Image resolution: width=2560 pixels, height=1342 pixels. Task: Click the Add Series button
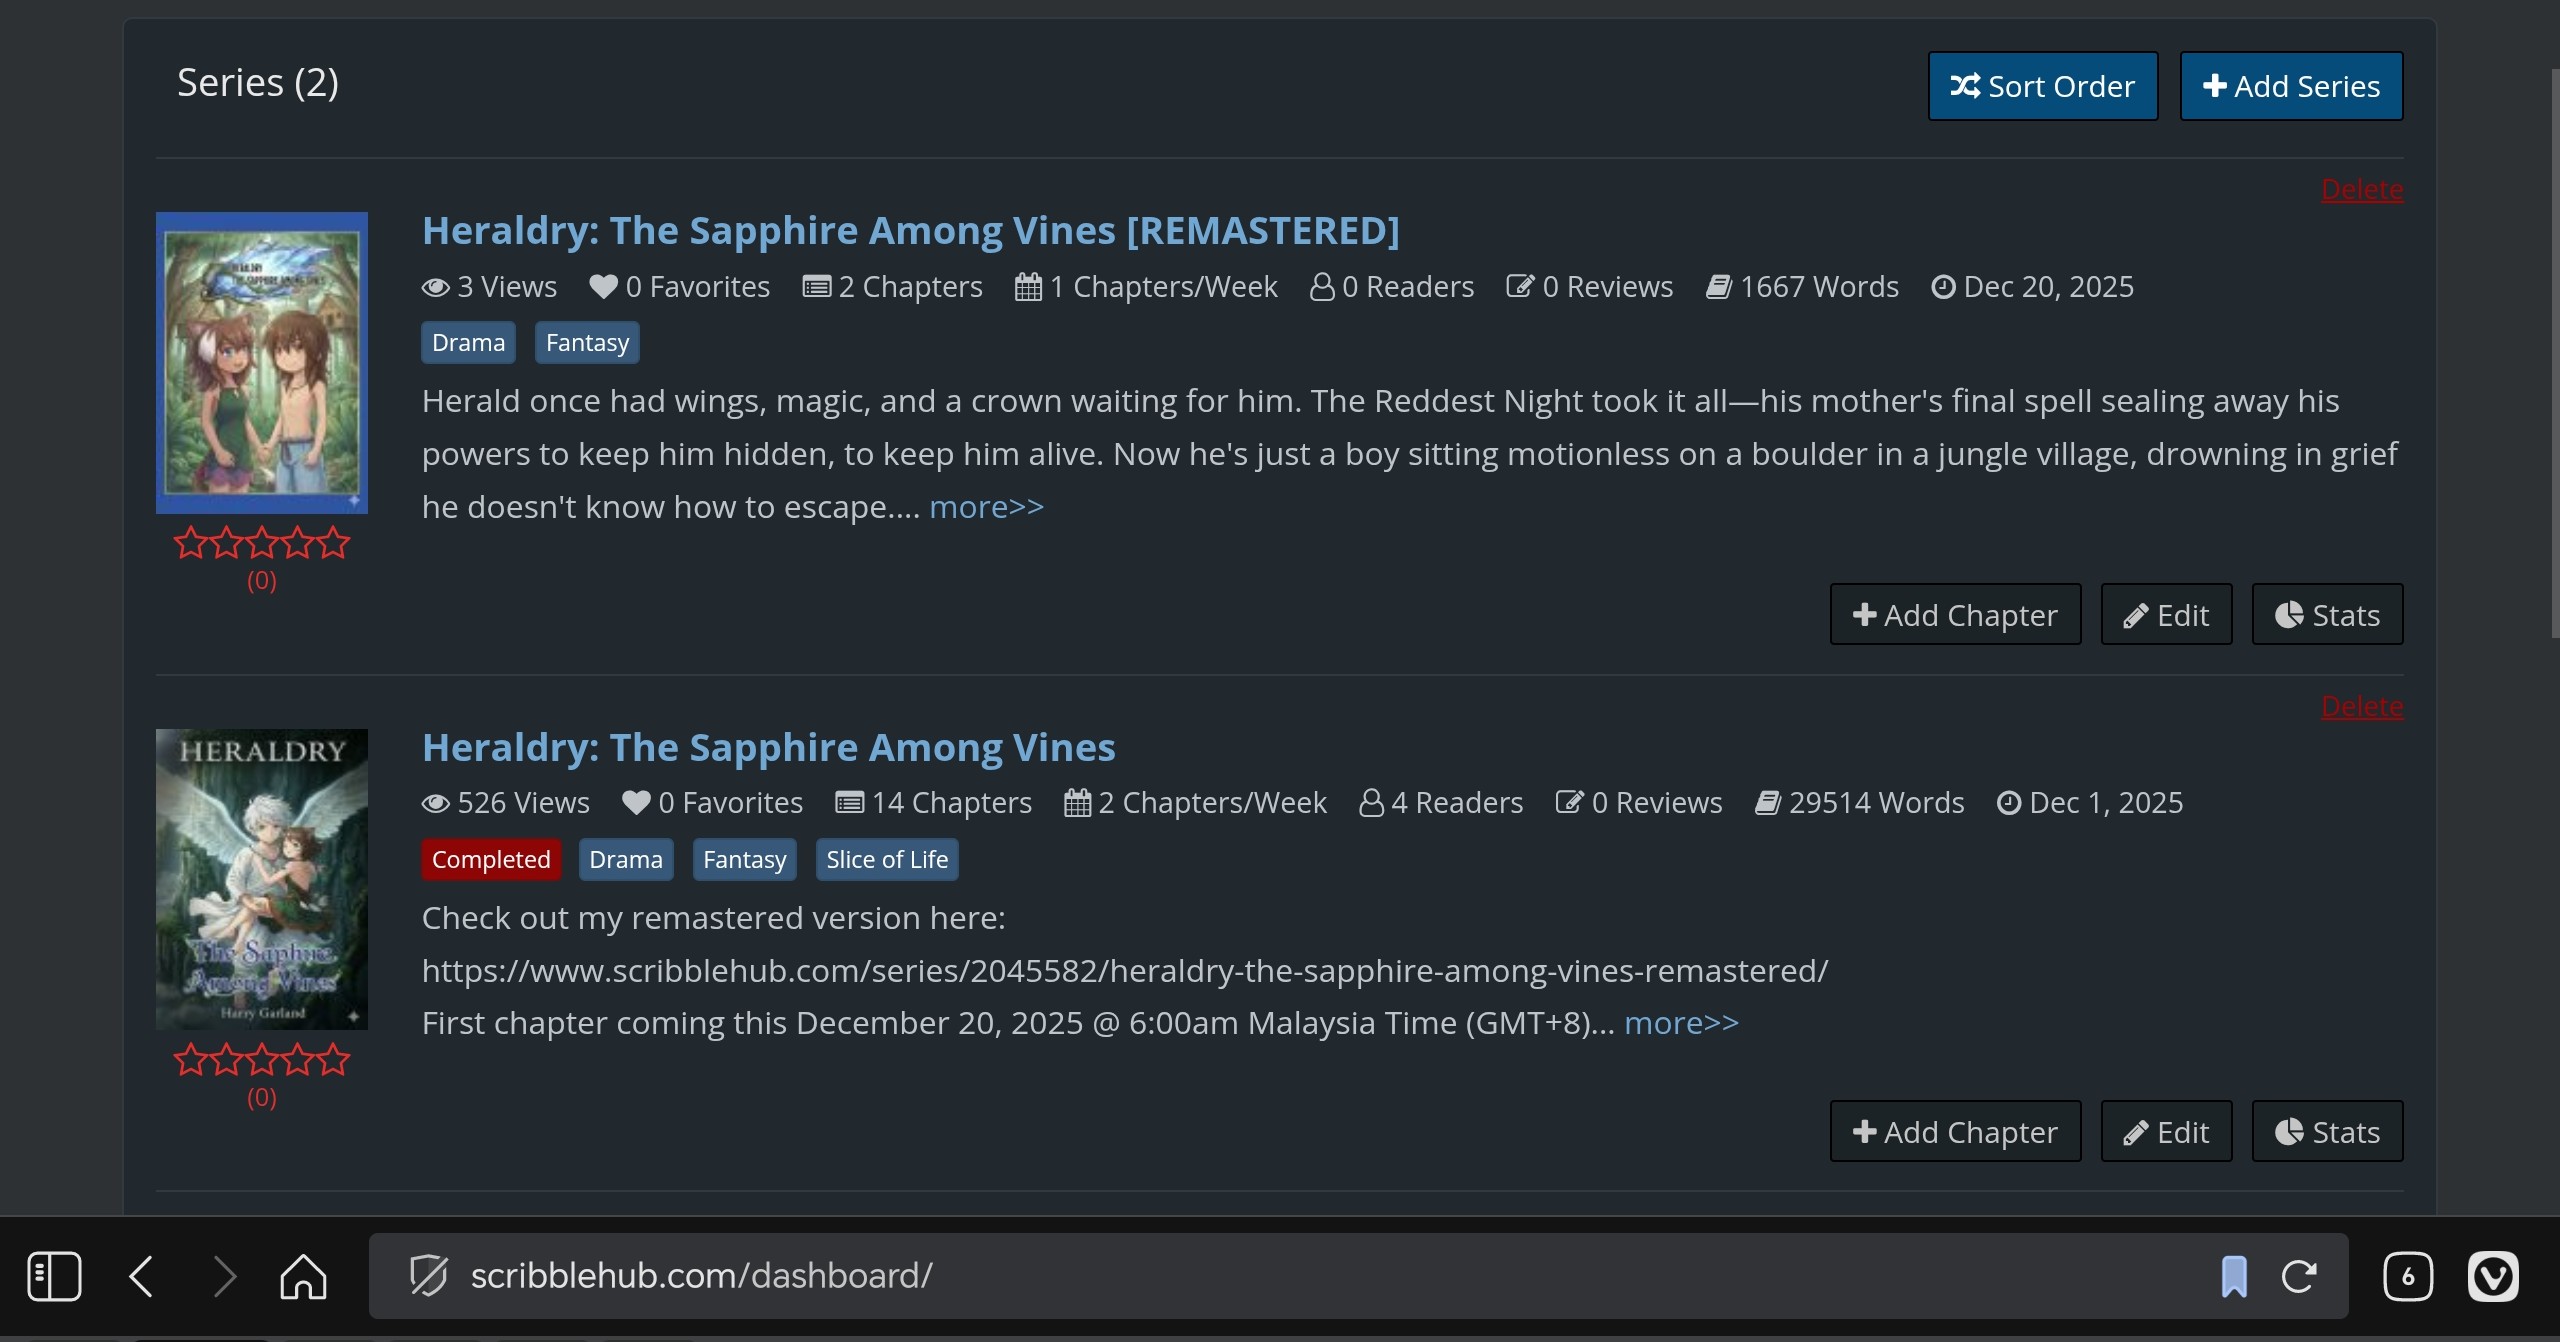pos(2291,87)
